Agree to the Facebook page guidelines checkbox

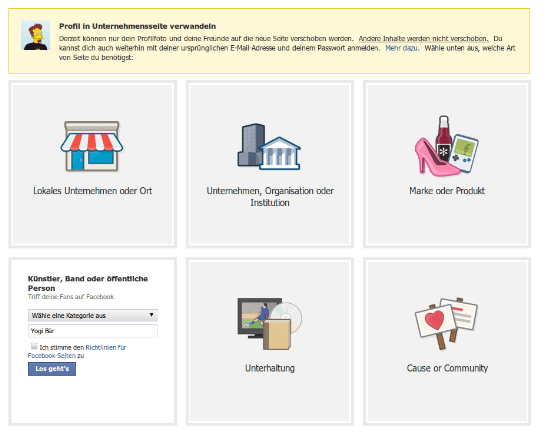tap(34, 346)
